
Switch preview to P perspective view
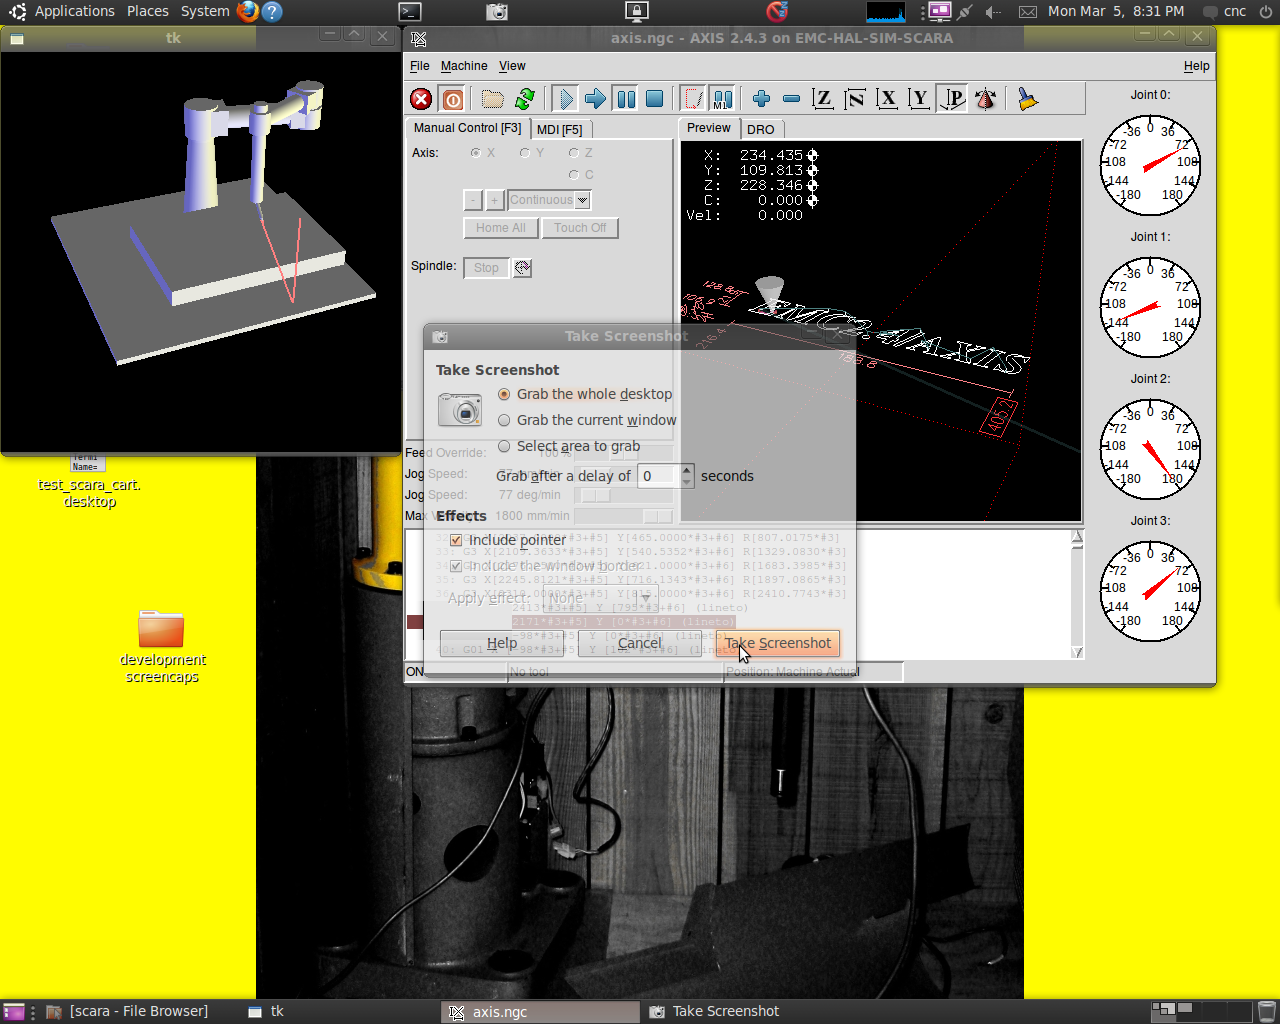tap(952, 99)
